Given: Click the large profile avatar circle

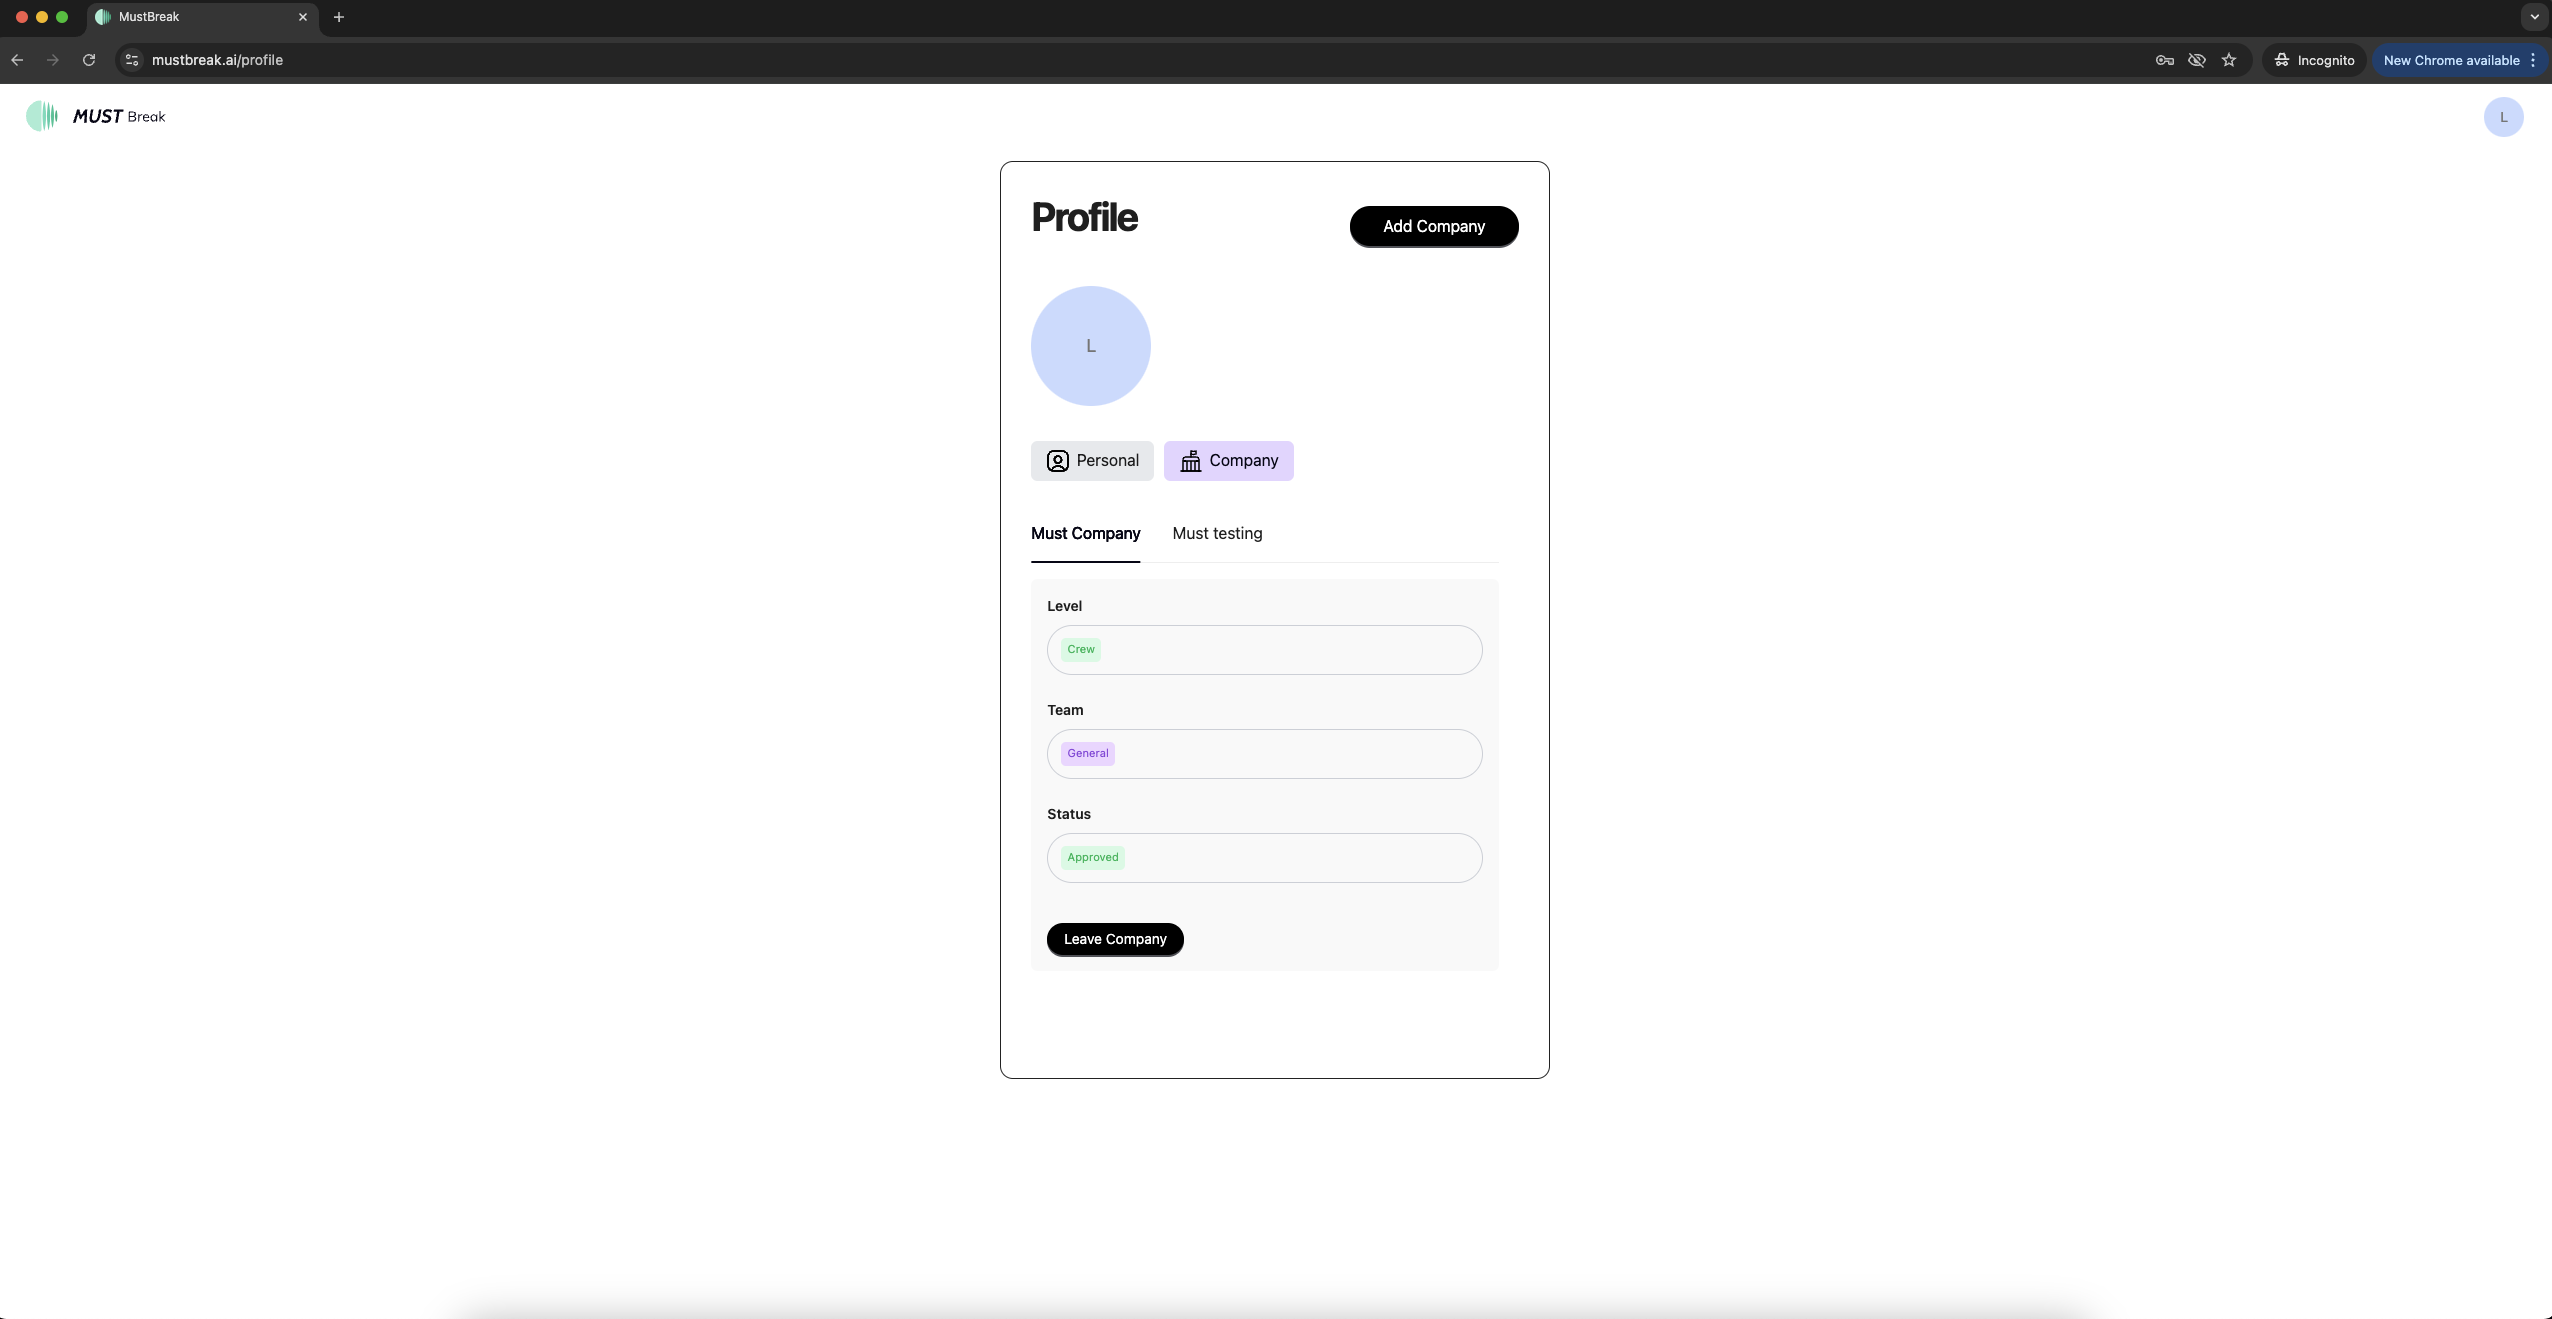Looking at the screenshot, I should pos(1091,346).
